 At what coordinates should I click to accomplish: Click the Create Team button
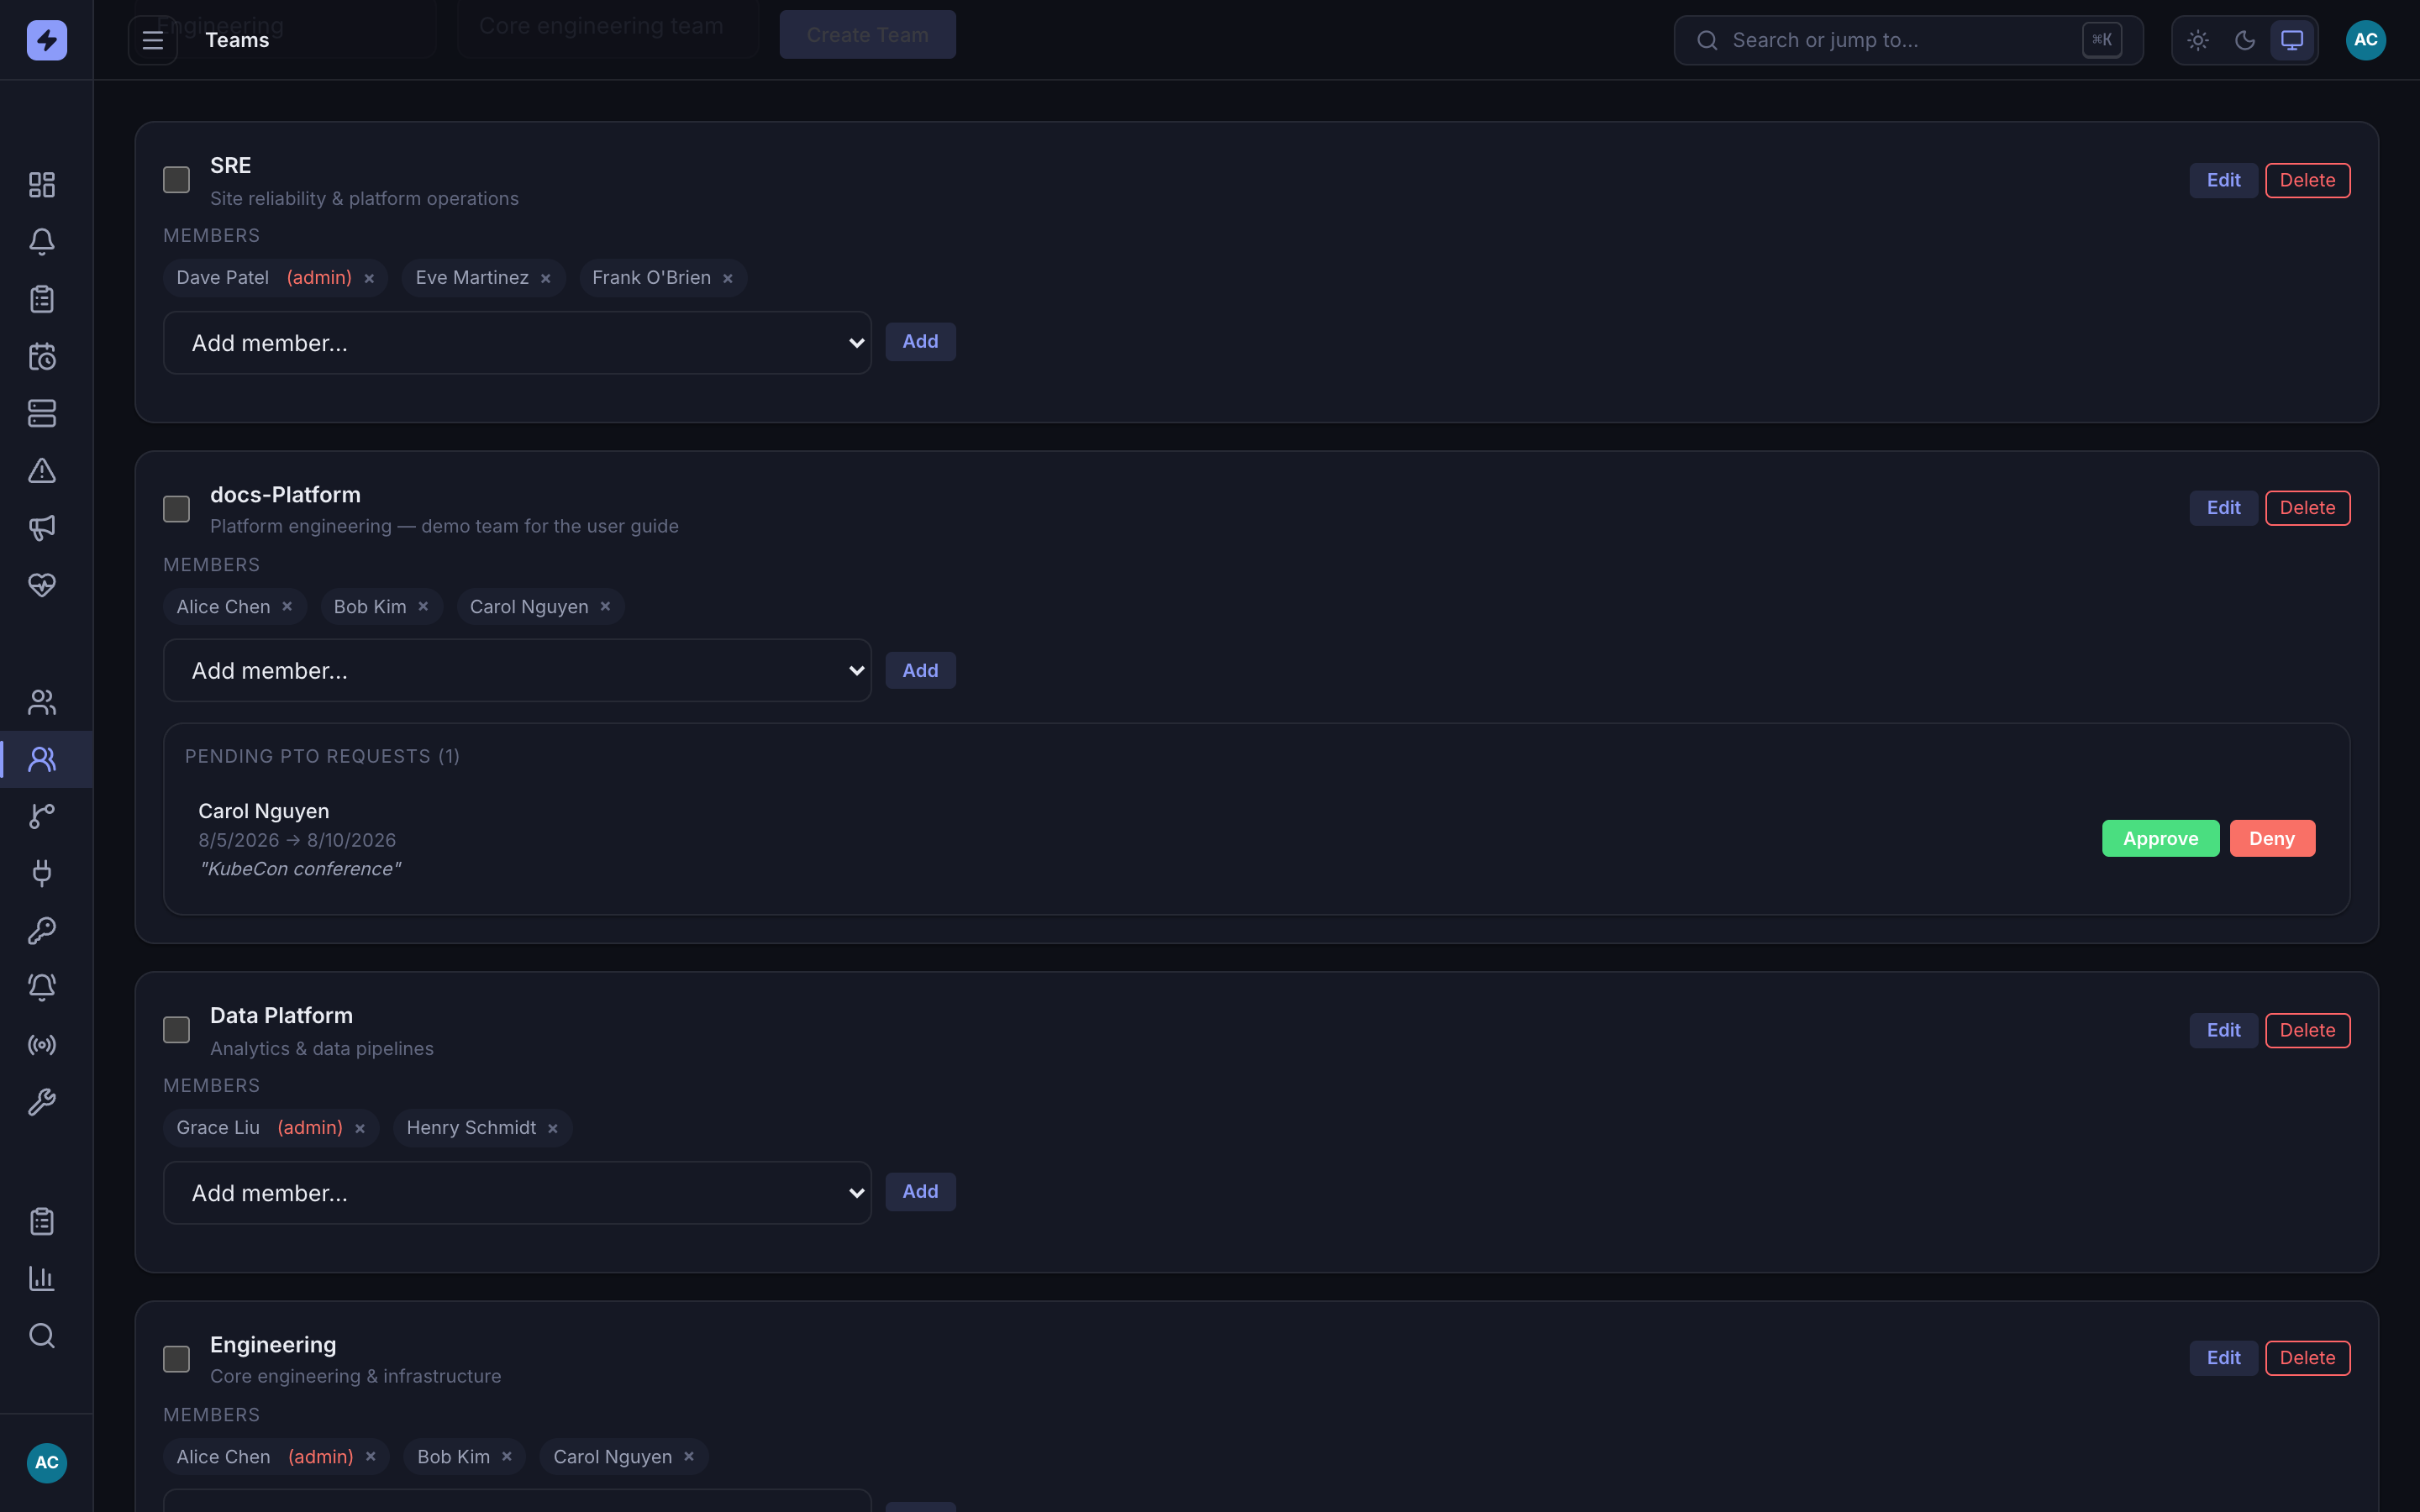click(x=867, y=35)
